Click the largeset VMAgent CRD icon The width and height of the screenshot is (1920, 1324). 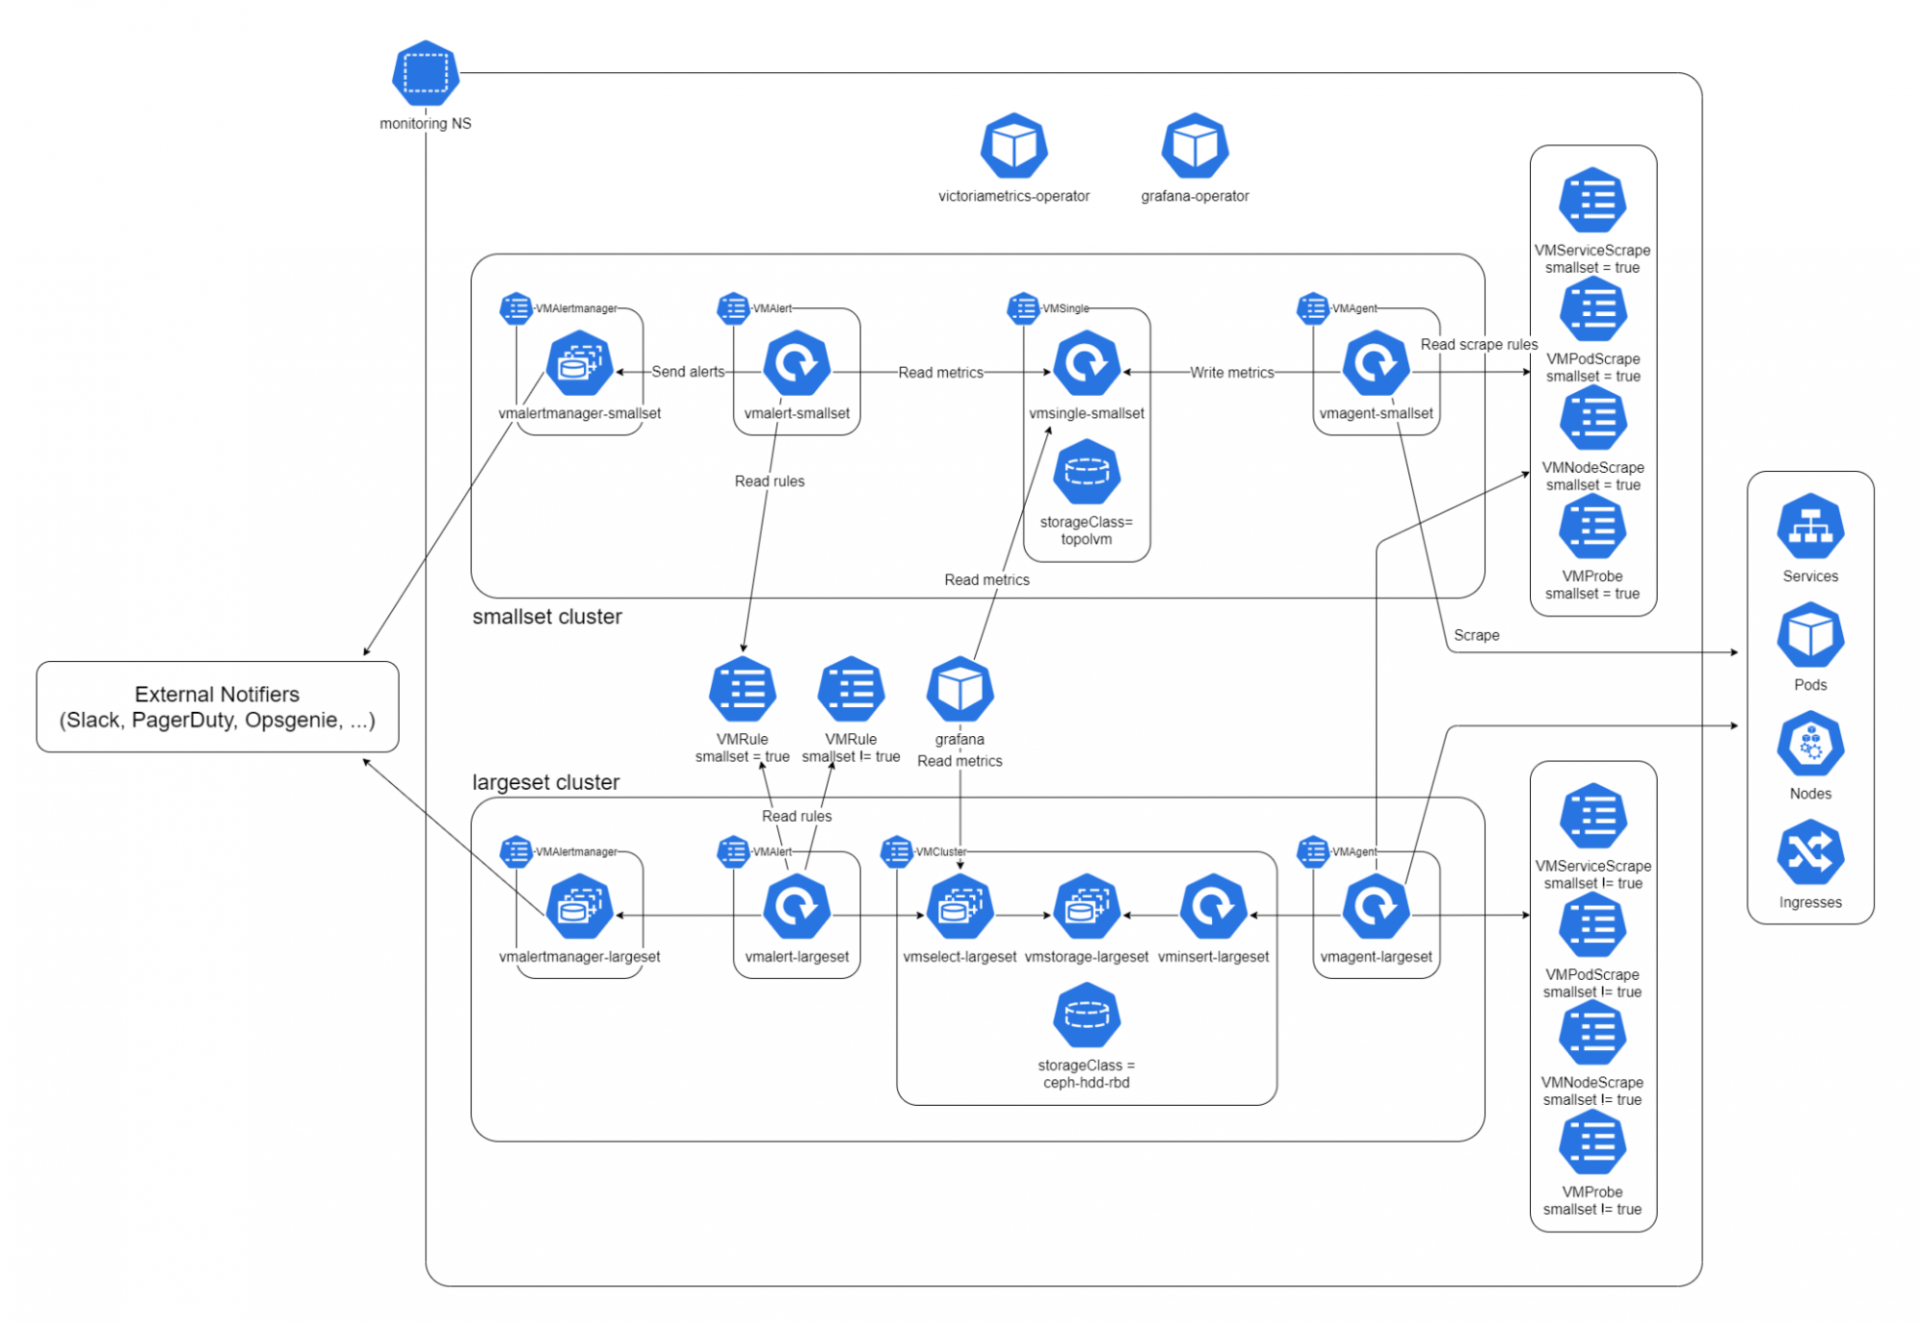tap(1313, 852)
